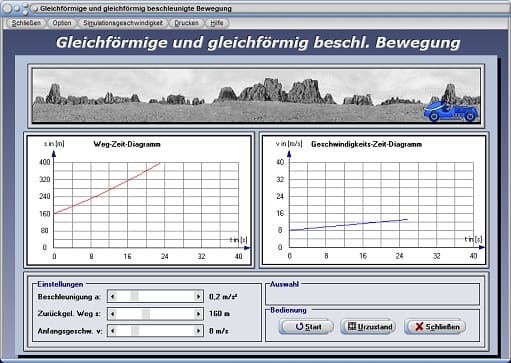Click the landscape panorama image

pyautogui.click(x=256, y=96)
